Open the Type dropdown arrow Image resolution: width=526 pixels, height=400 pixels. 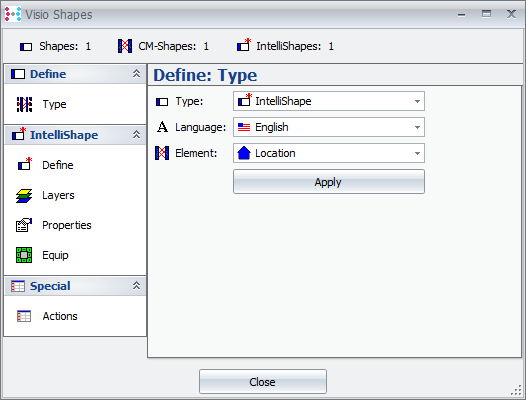coord(417,101)
